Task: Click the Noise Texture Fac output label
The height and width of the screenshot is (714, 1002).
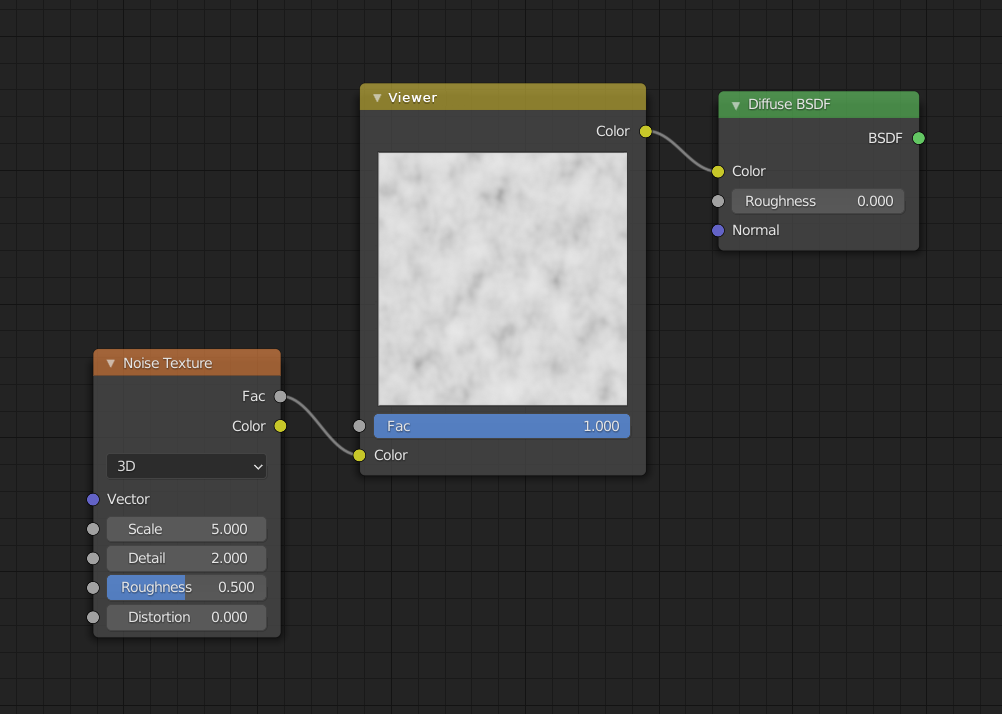Action: (253, 396)
